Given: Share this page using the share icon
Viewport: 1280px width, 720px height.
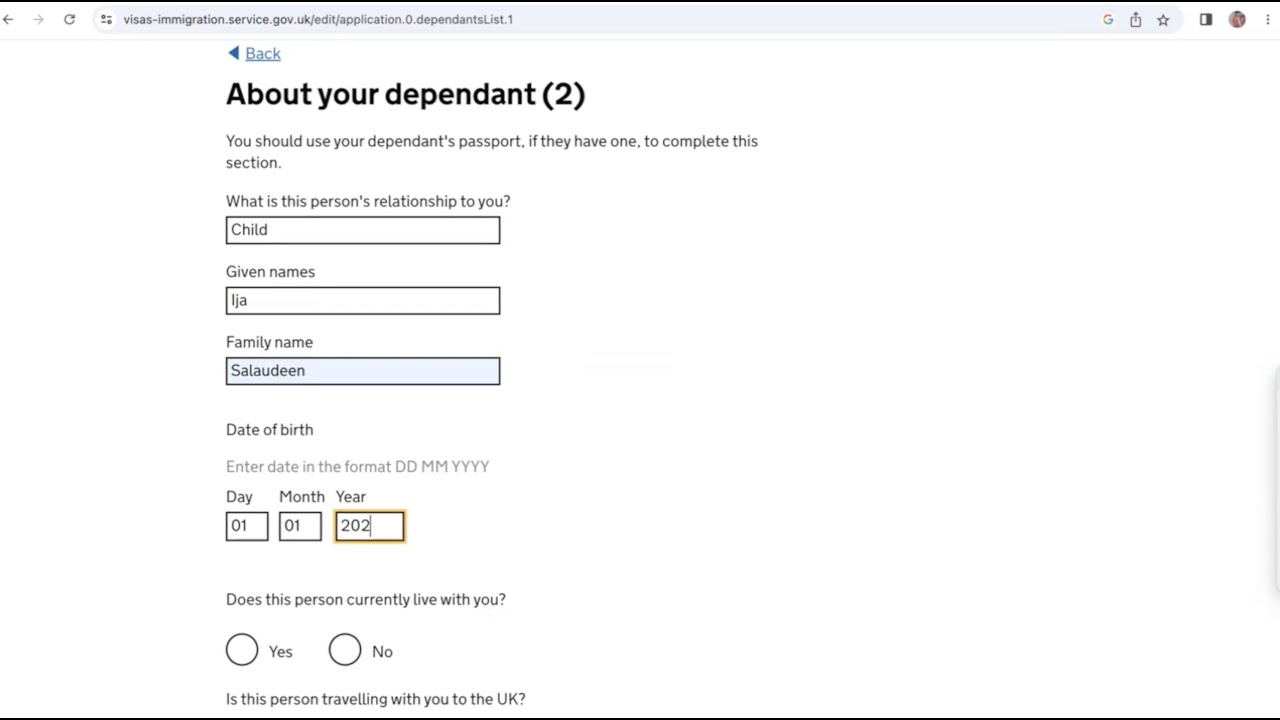Looking at the screenshot, I should [x=1136, y=19].
